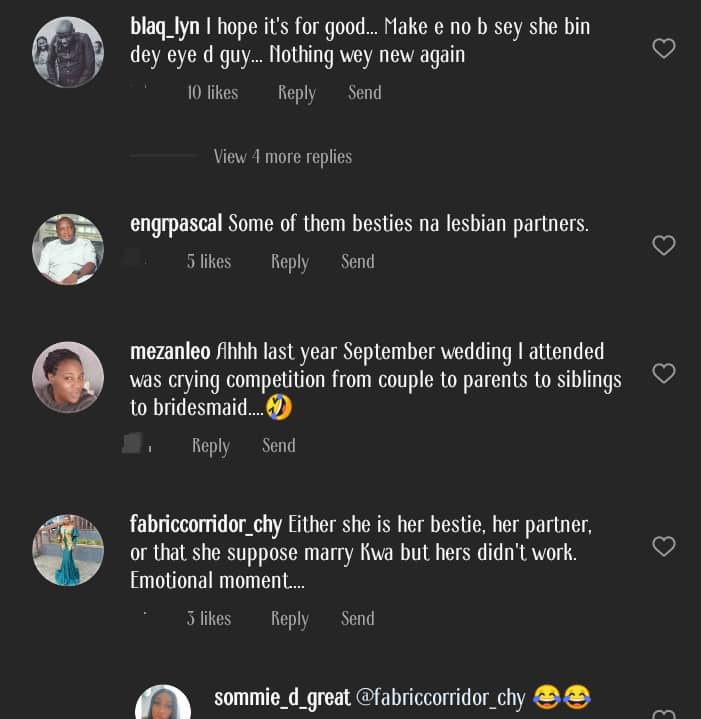Like fabriccorridor_chy's comment heart icon

click(x=664, y=546)
